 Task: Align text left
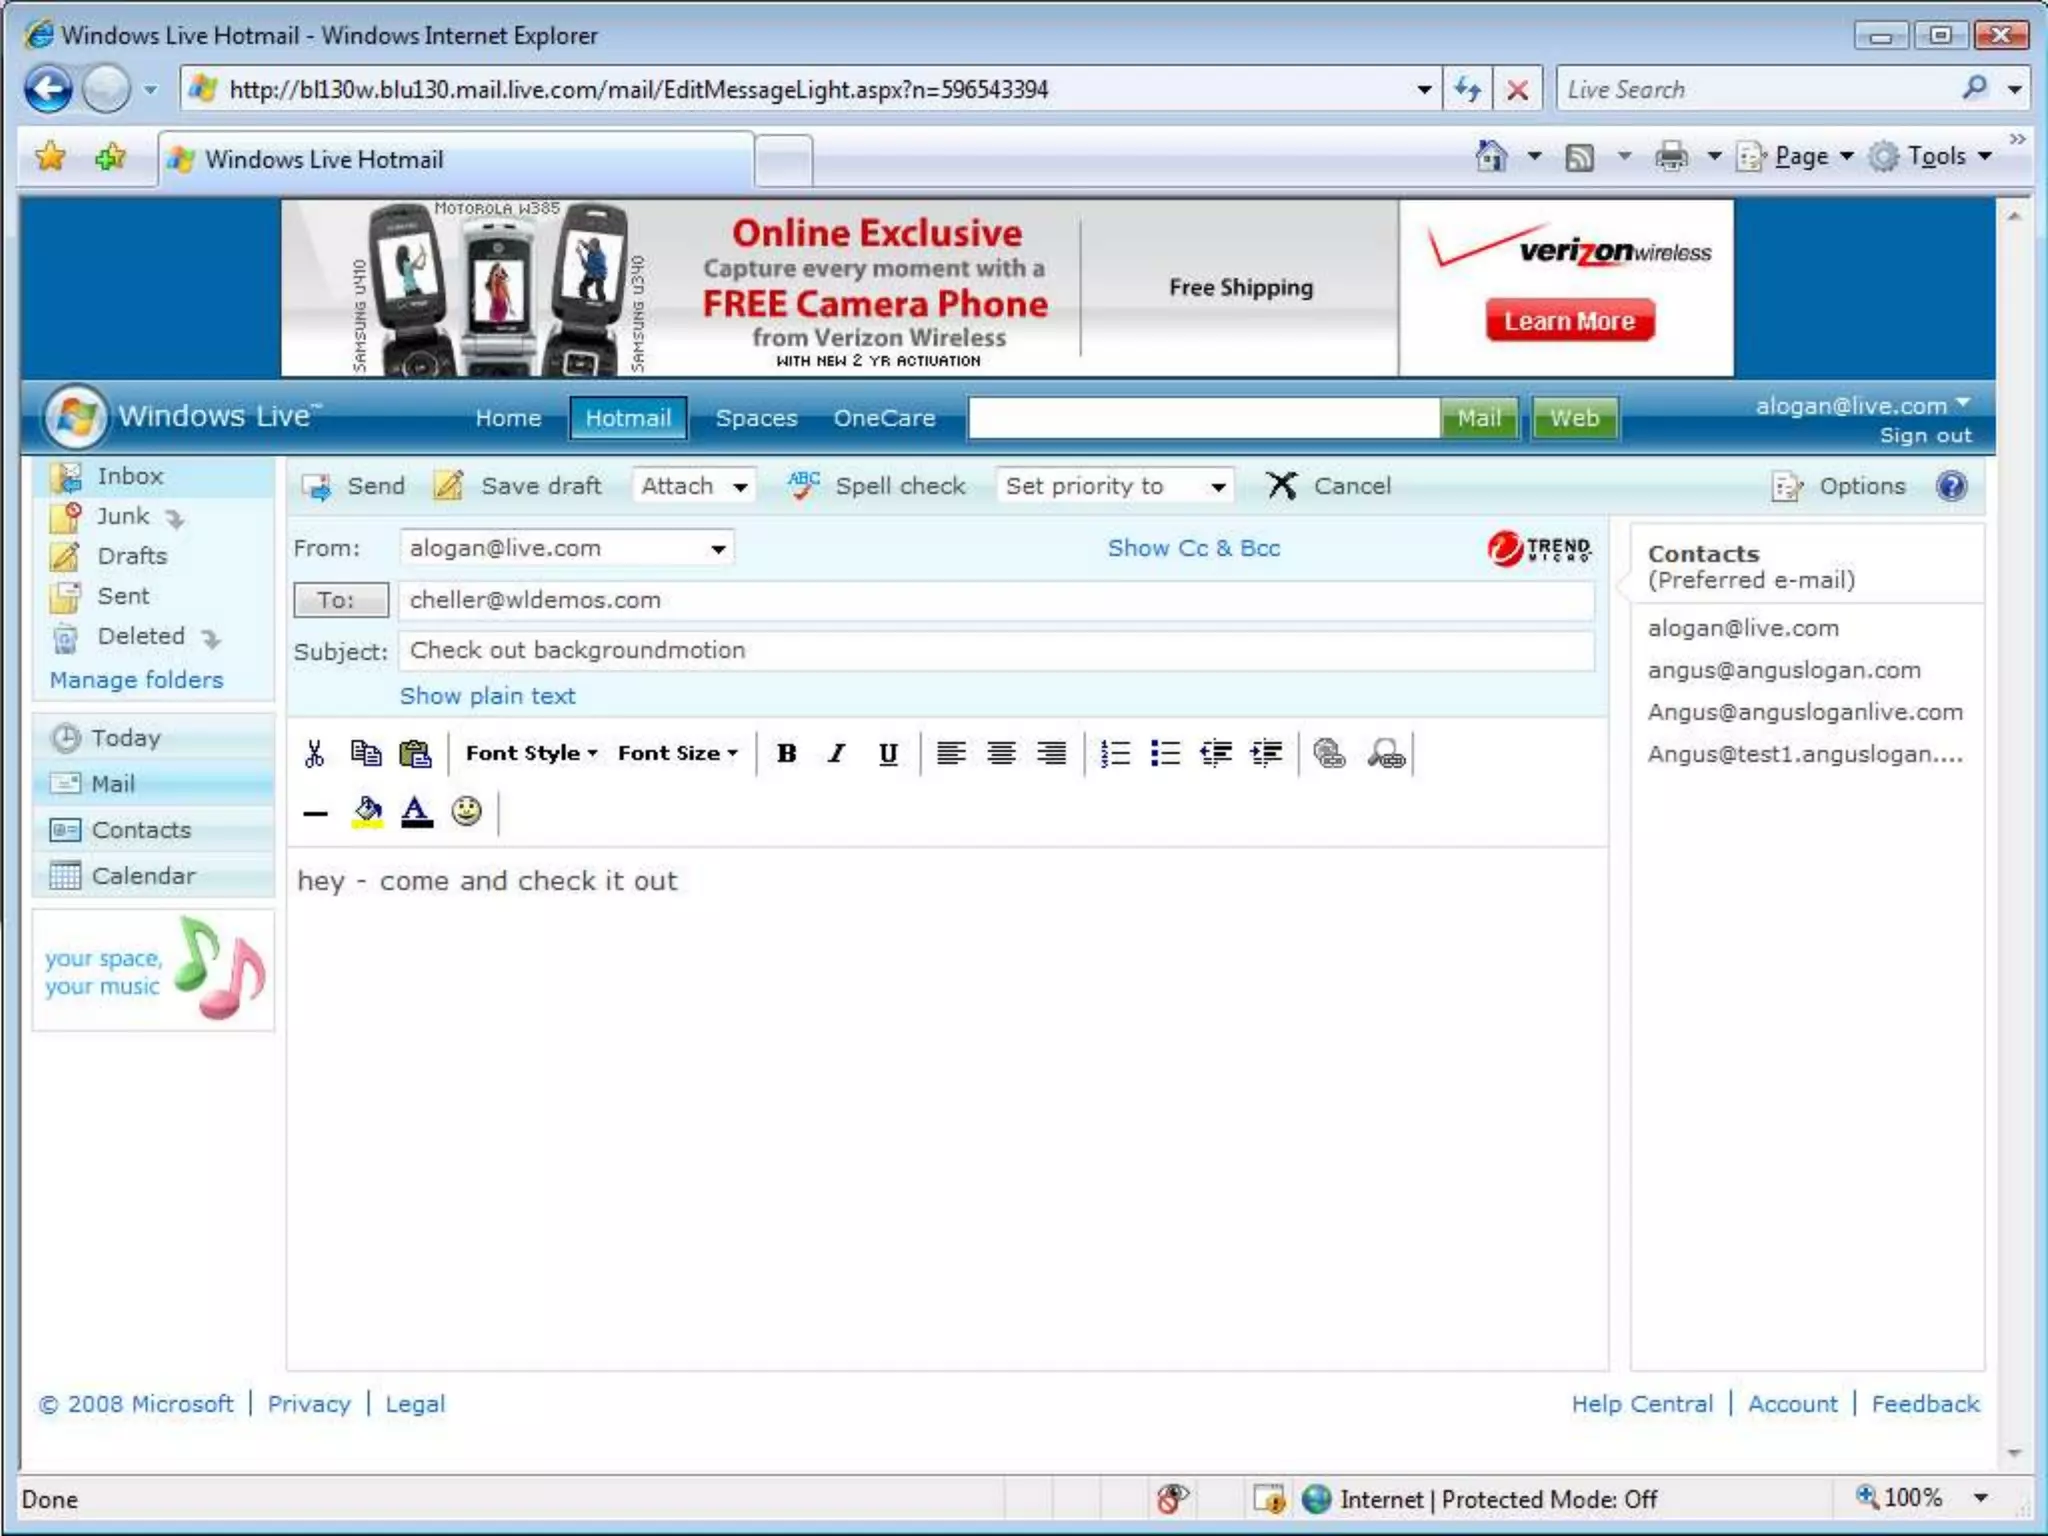(951, 753)
